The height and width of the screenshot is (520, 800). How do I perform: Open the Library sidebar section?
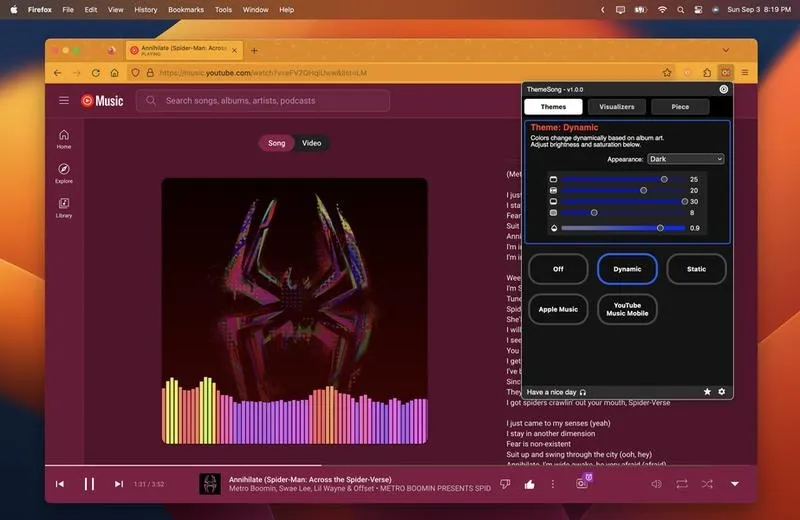point(64,208)
